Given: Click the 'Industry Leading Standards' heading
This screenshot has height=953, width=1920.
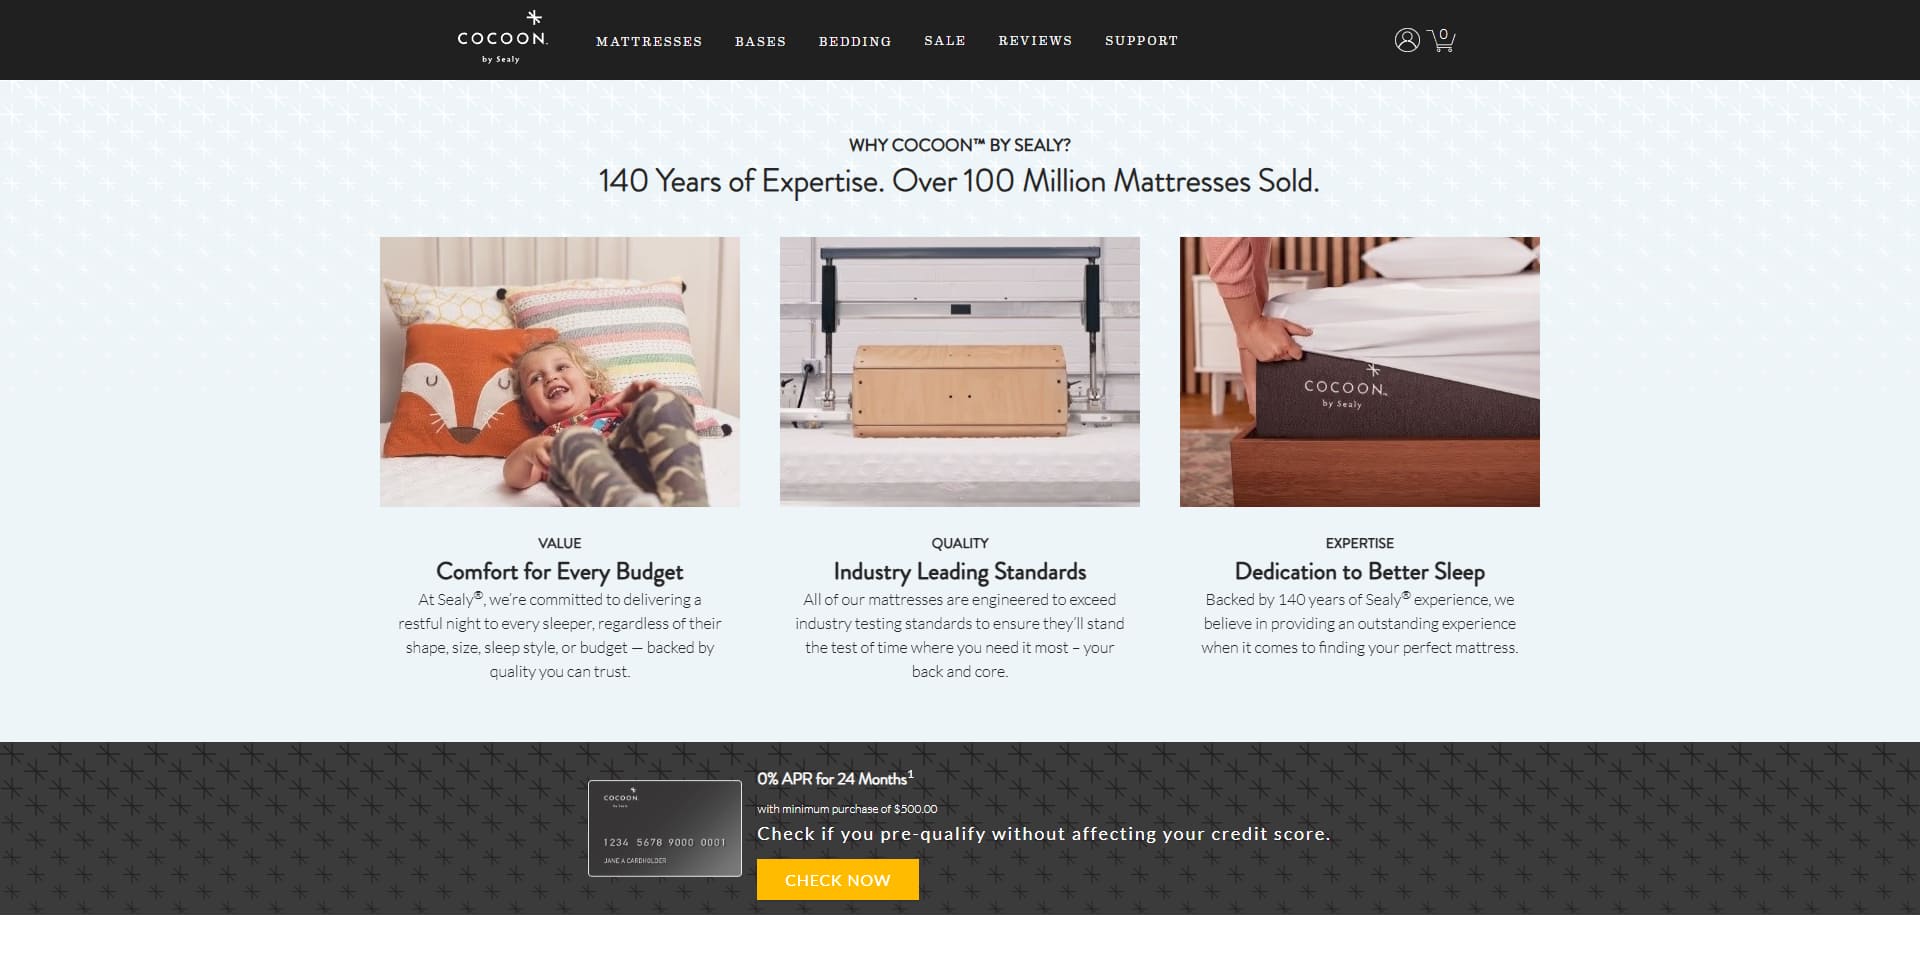Looking at the screenshot, I should tap(960, 572).
